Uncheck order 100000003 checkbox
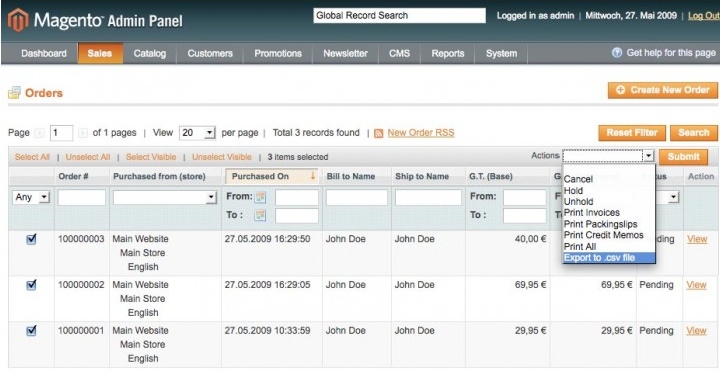720x371 pixels. [31, 239]
